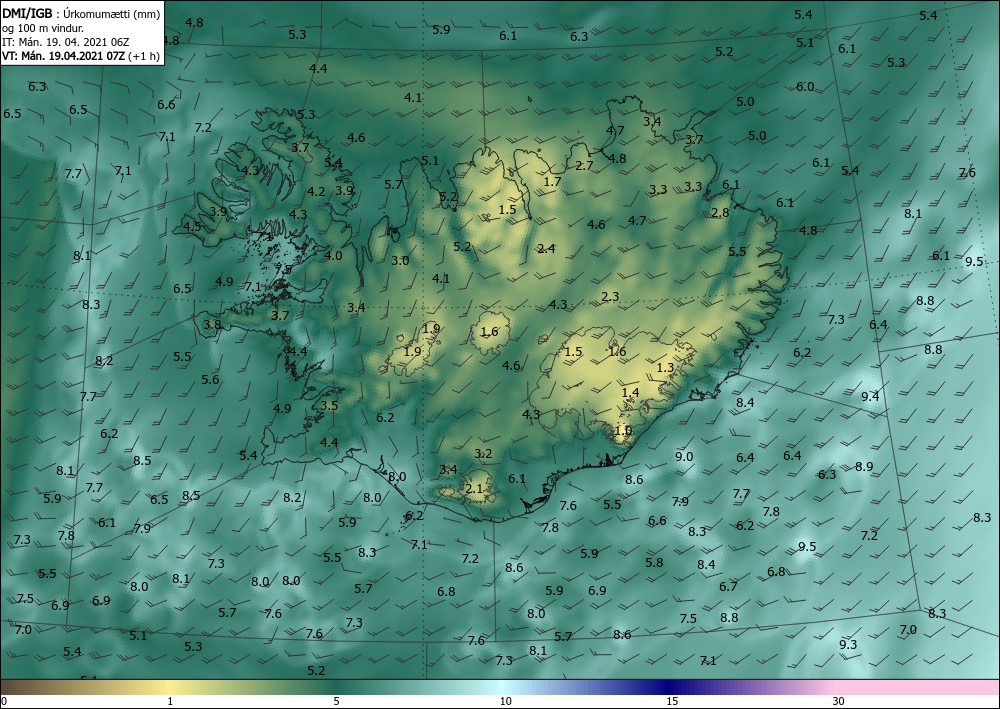Click the 2.4 value on the map
Image resolution: width=1000 pixels, height=709 pixels.
[547, 249]
